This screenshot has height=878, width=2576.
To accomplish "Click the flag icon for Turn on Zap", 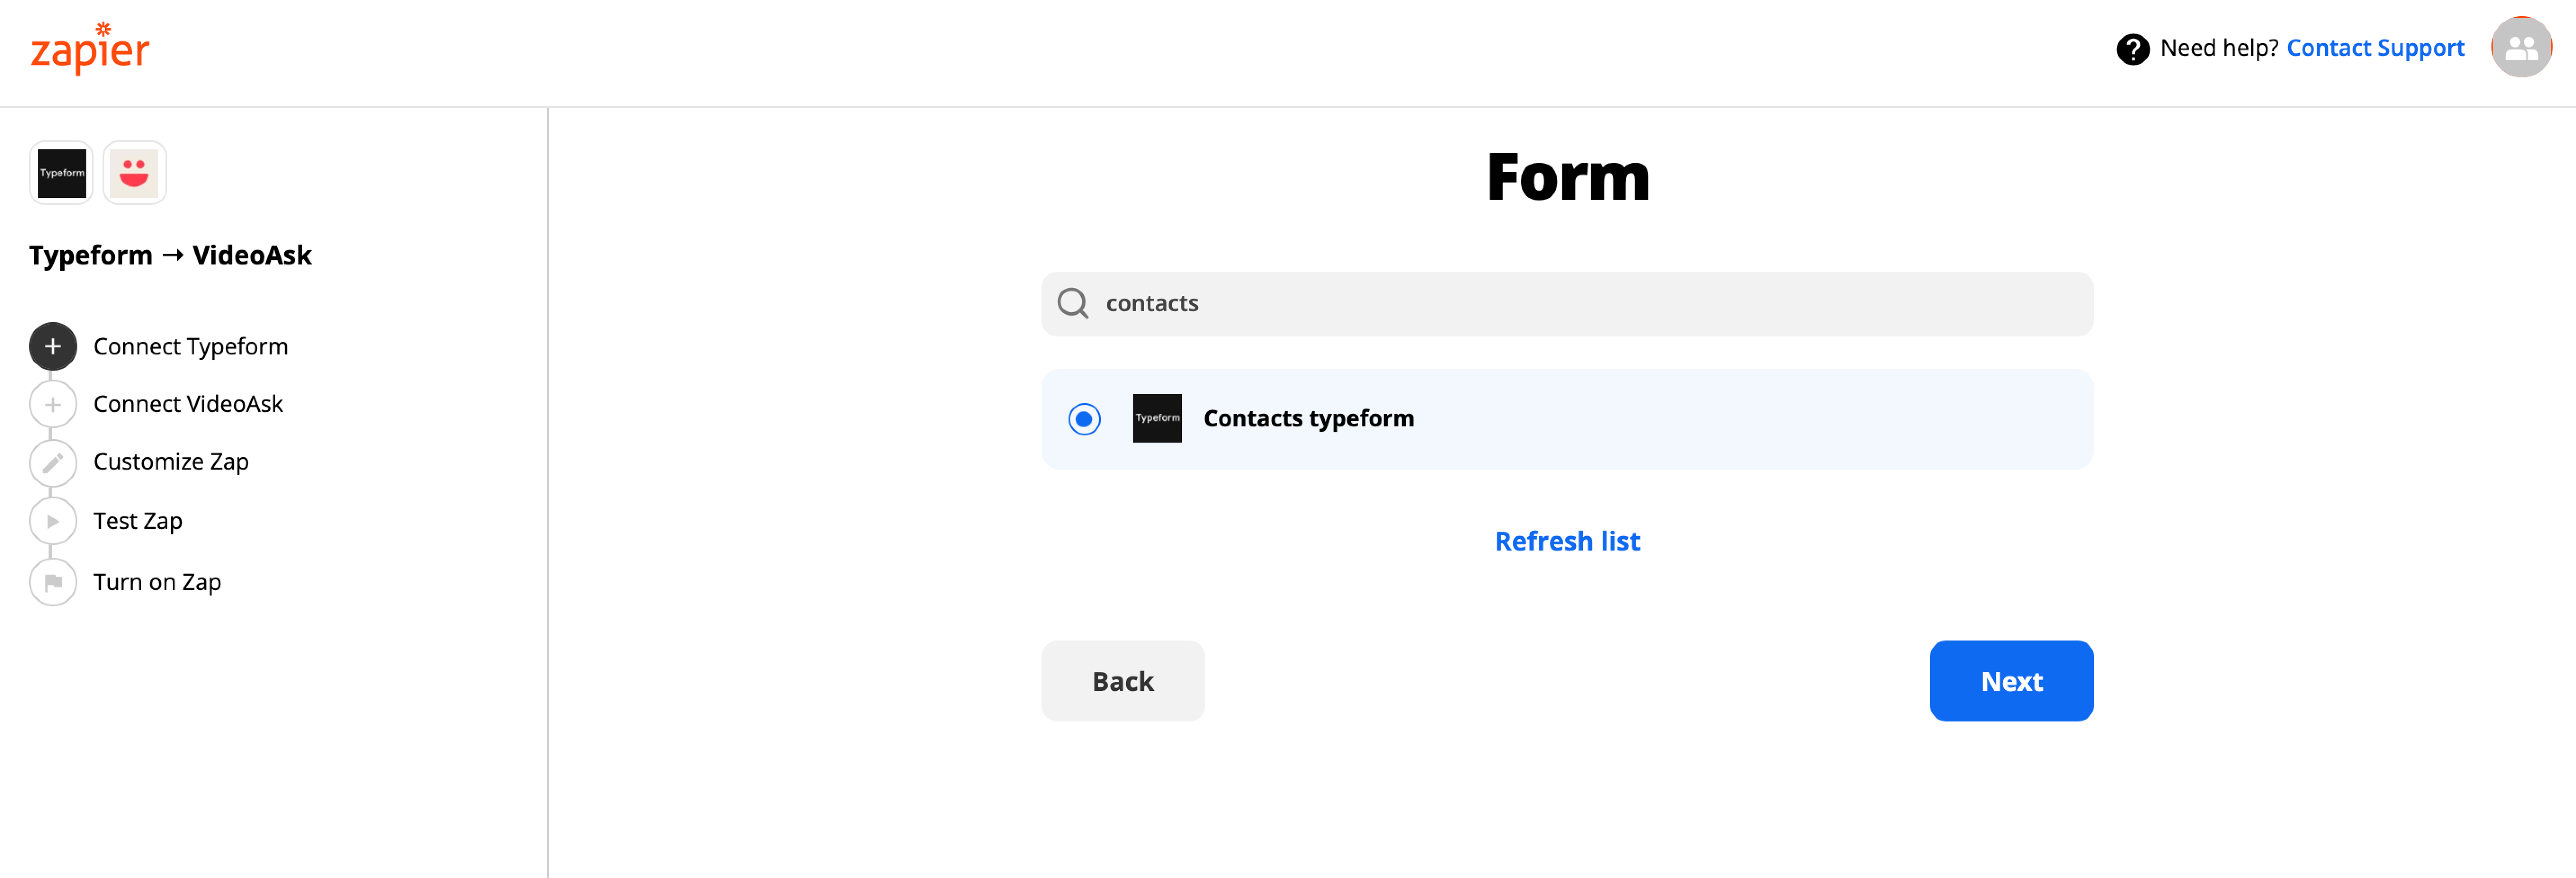I will (x=53, y=582).
